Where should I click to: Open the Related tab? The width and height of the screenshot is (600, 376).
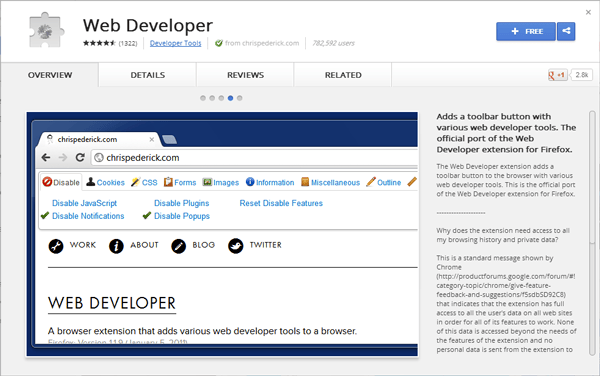coord(343,75)
